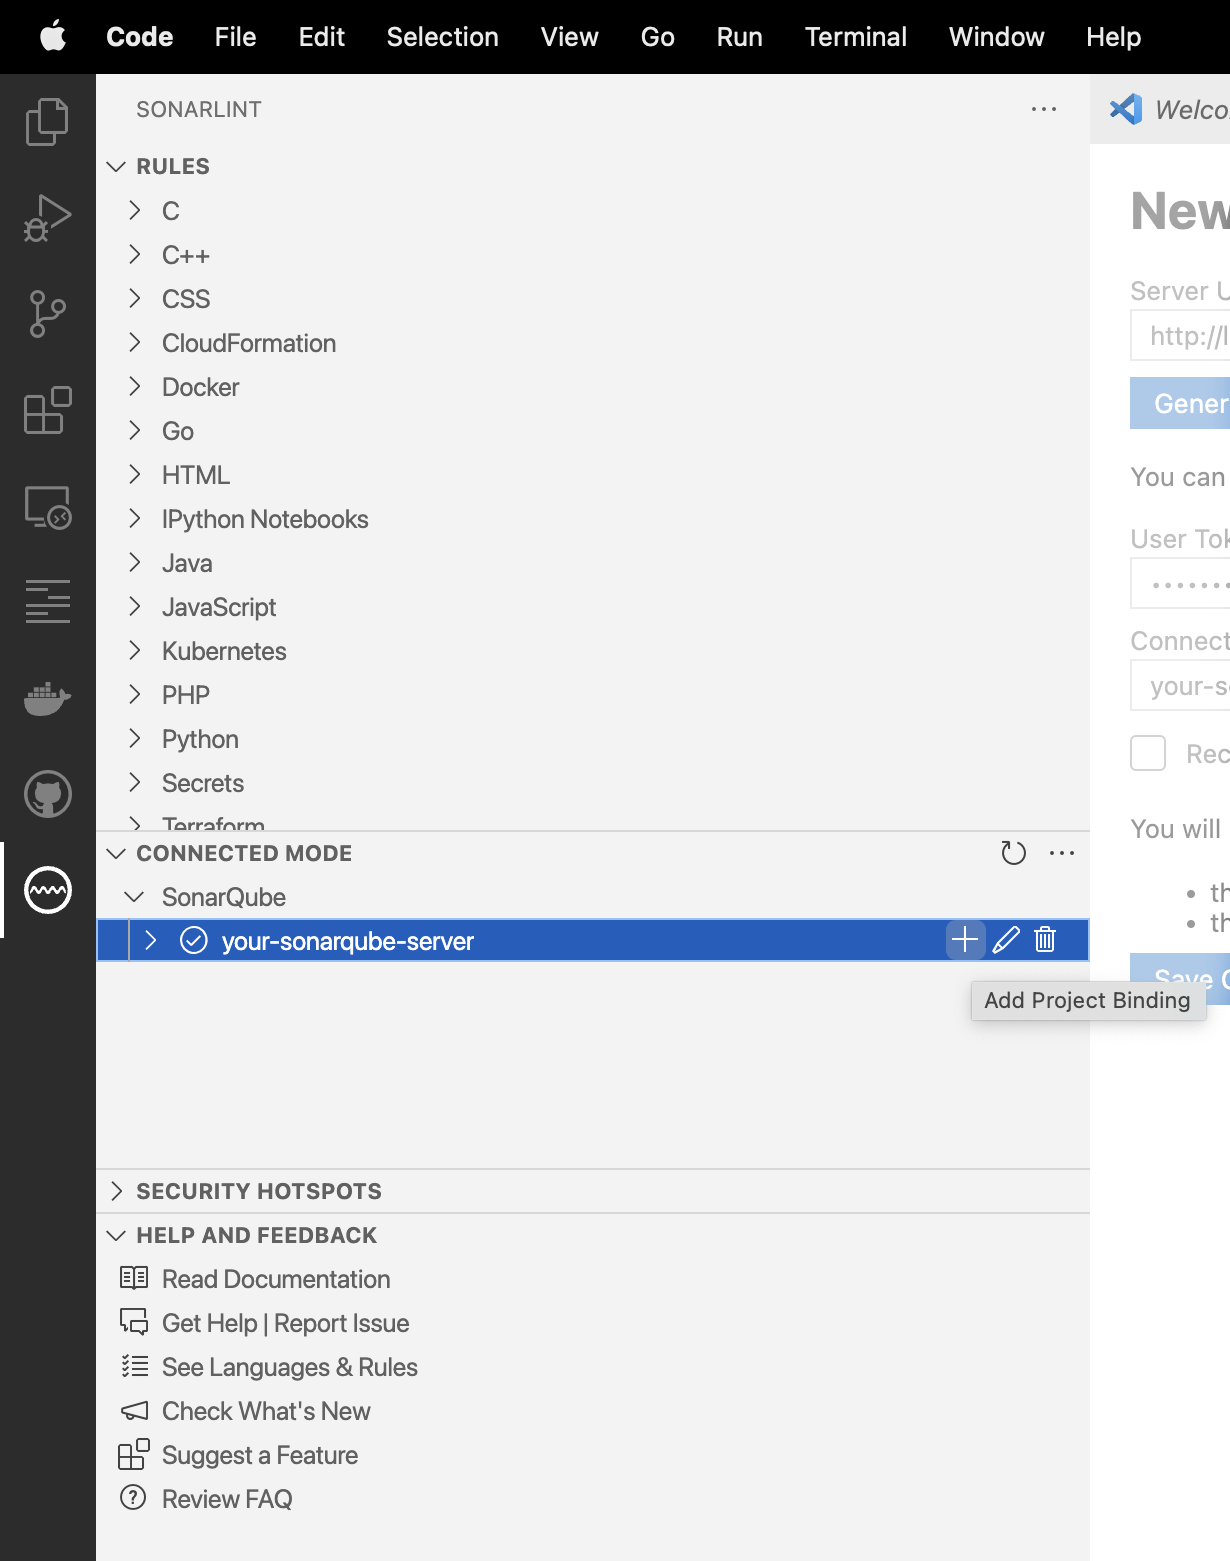Expand the IPython Notebooks rules node
1230x1561 pixels.
click(135, 519)
